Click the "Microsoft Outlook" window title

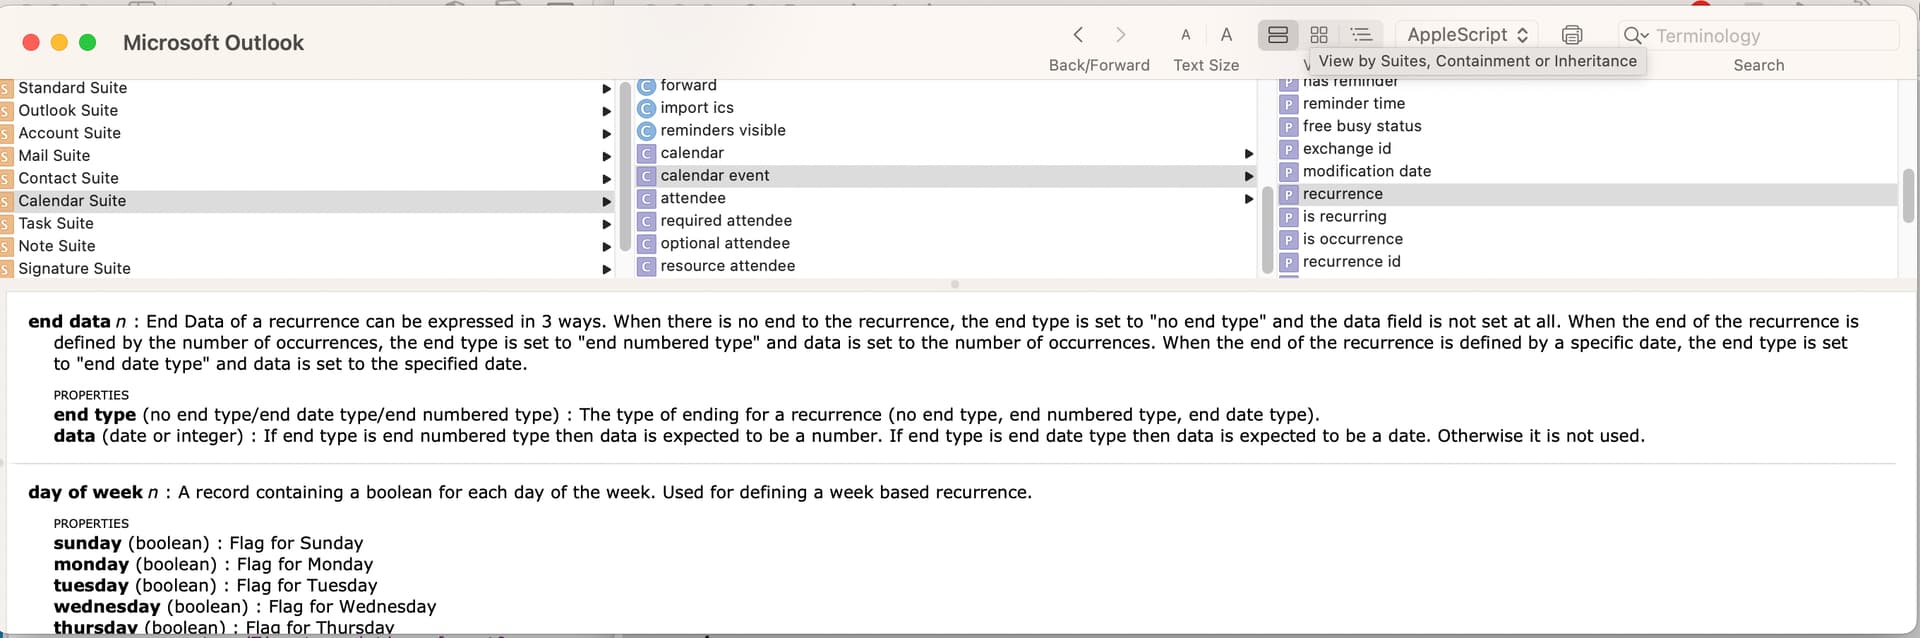coord(213,43)
